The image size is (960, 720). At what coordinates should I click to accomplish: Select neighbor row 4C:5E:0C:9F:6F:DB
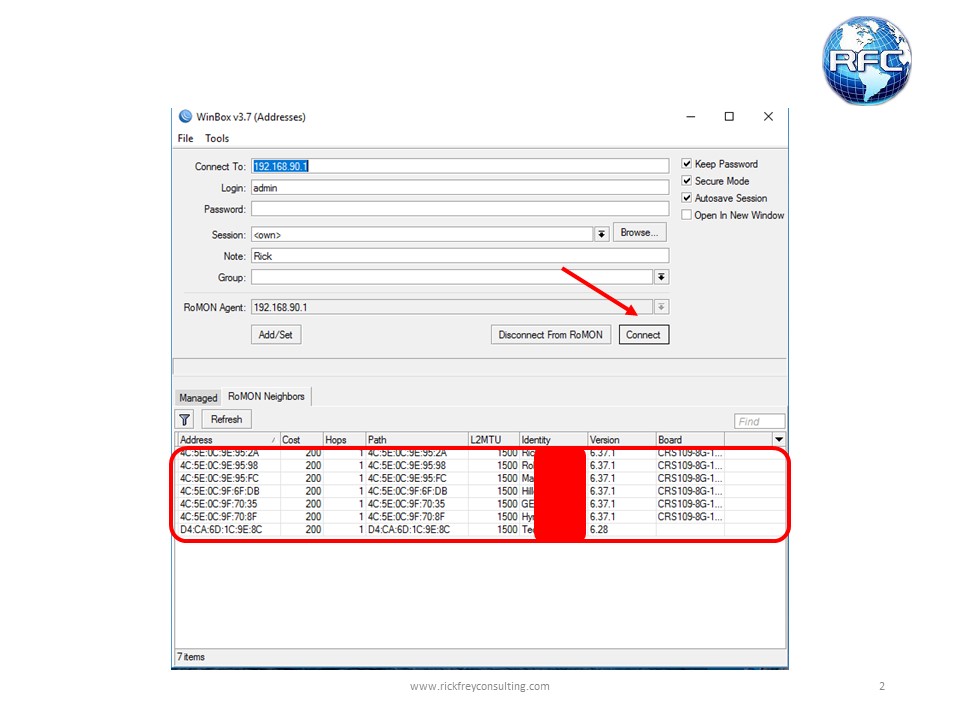(x=481, y=491)
